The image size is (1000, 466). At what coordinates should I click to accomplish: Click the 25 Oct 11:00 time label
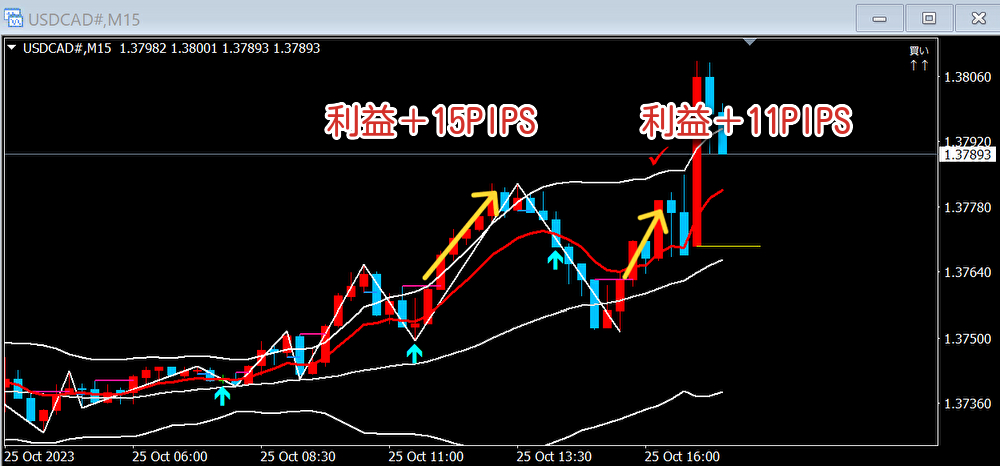(x=426, y=456)
